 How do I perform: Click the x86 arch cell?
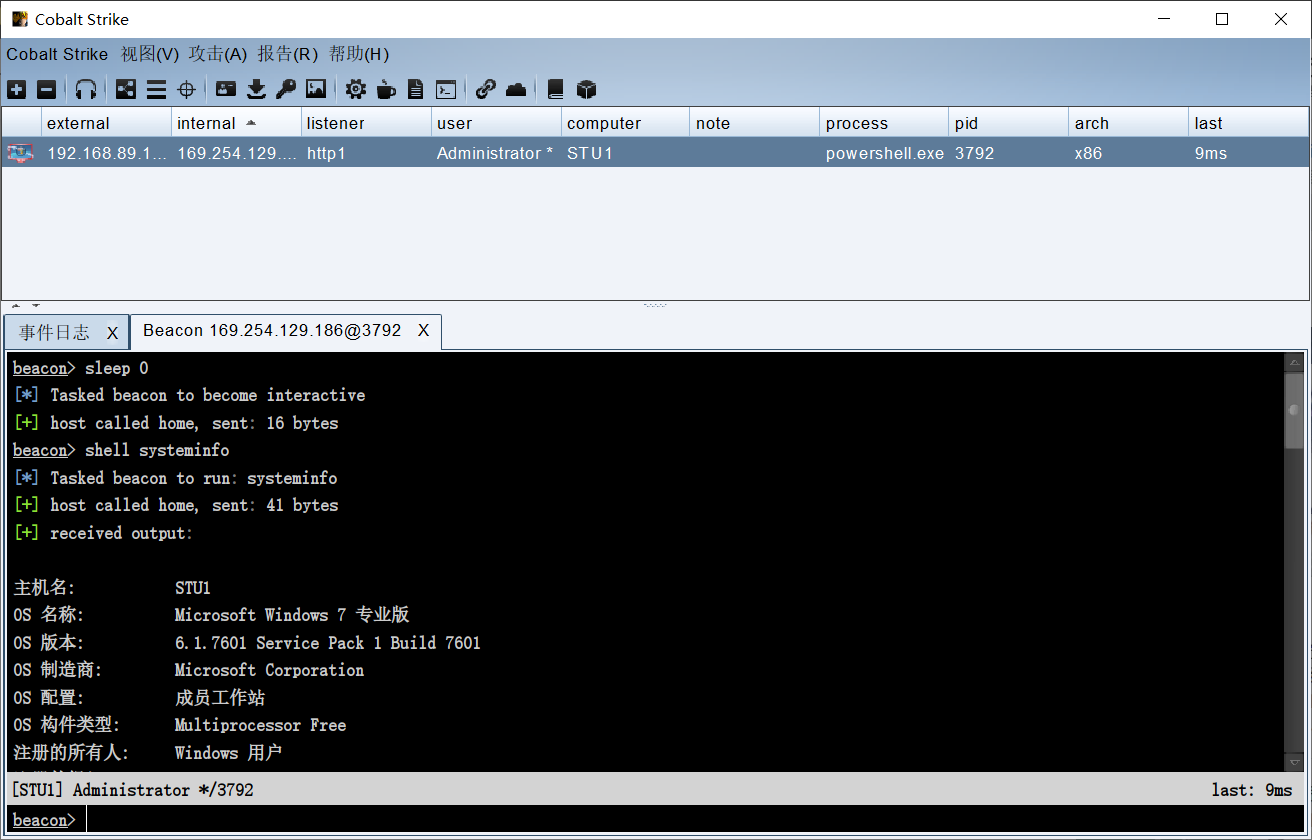coord(1128,153)
